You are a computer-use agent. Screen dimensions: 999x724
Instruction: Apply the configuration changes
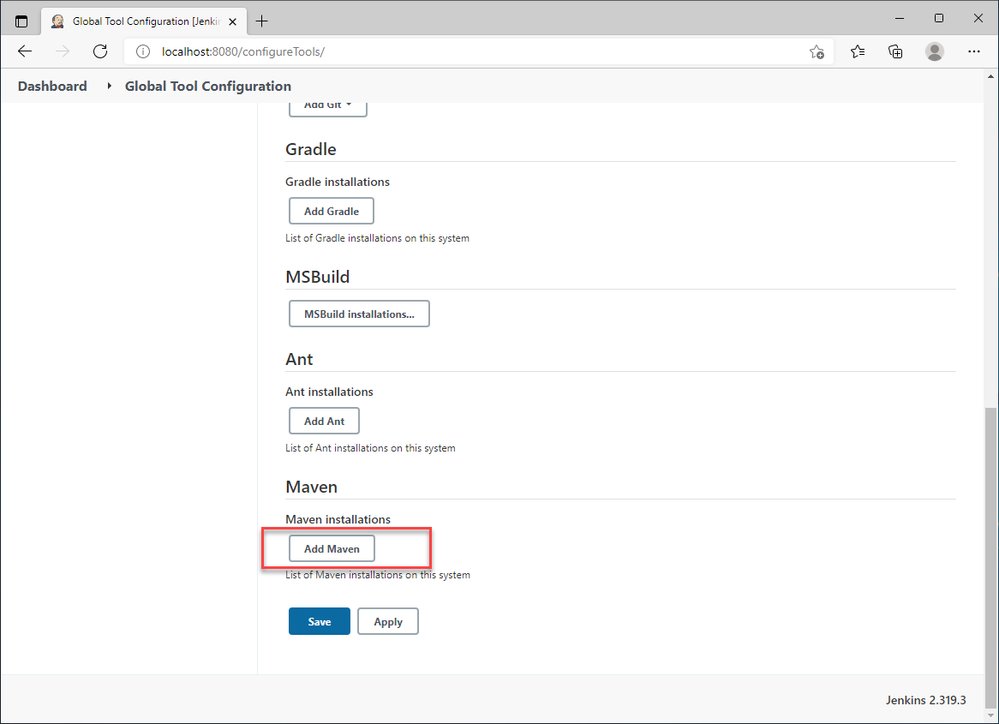tap(388, 621)
